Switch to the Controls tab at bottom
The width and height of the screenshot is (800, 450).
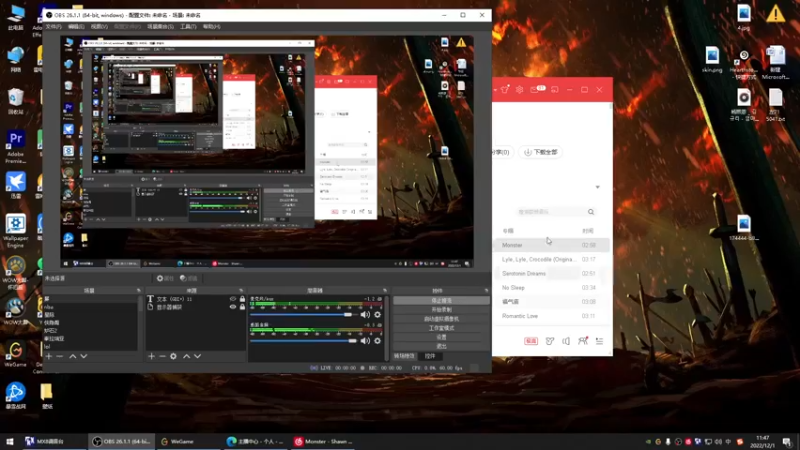tap(430, 356)
